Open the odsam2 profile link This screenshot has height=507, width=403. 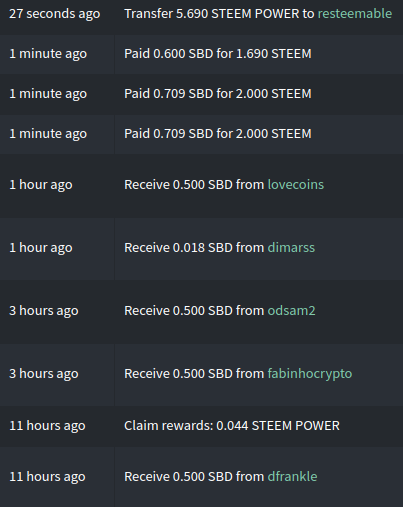point(291,310)
